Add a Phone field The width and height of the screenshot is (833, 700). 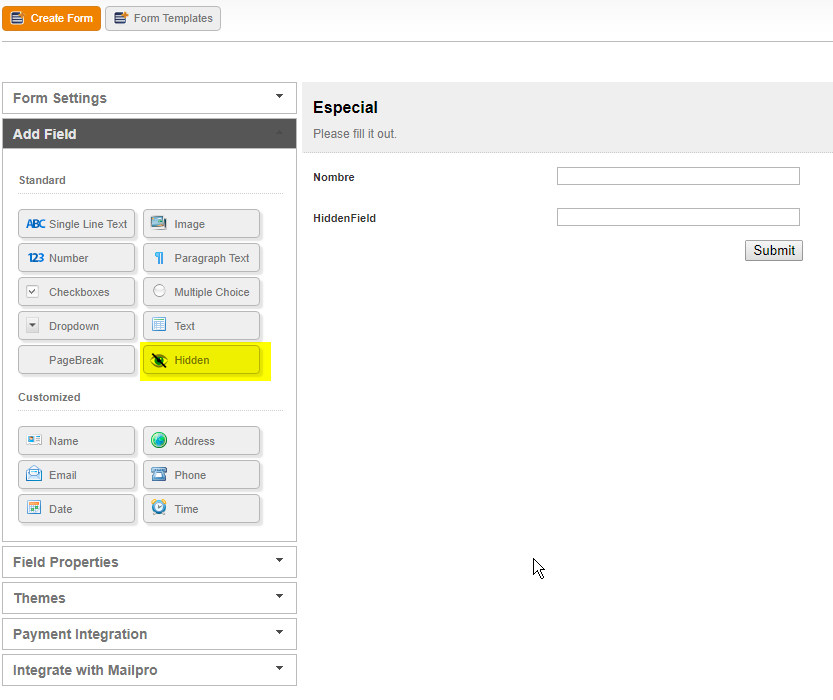click(201, 475)
